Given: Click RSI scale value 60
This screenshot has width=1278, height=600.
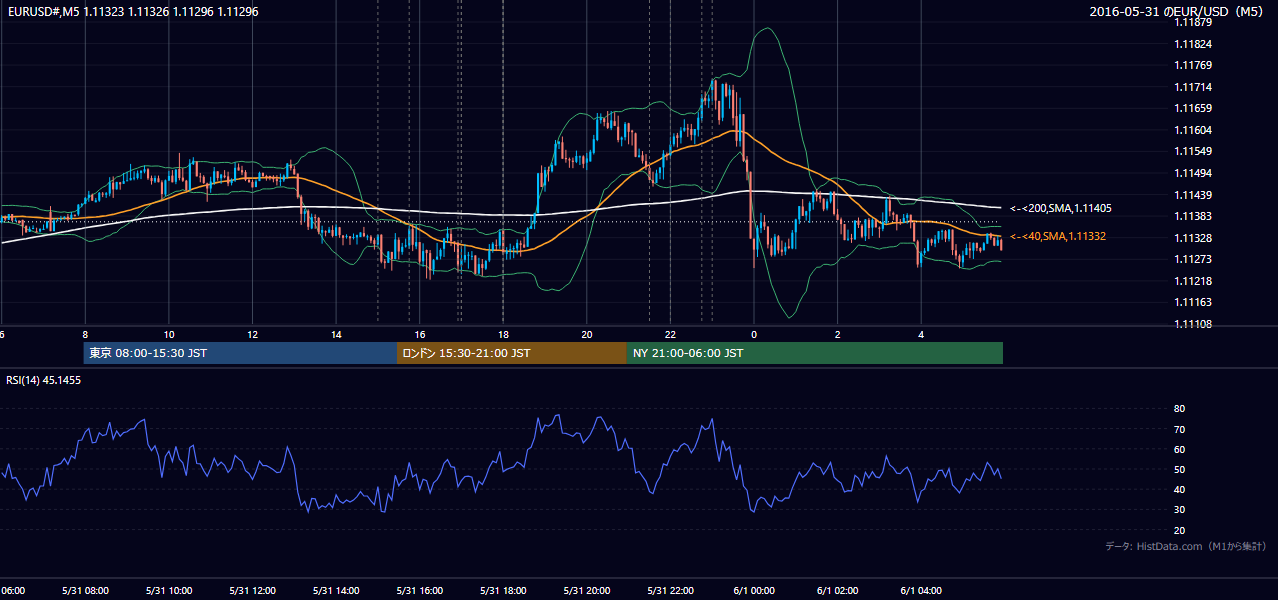Looking at the screenshot, I should point(1179,449).
